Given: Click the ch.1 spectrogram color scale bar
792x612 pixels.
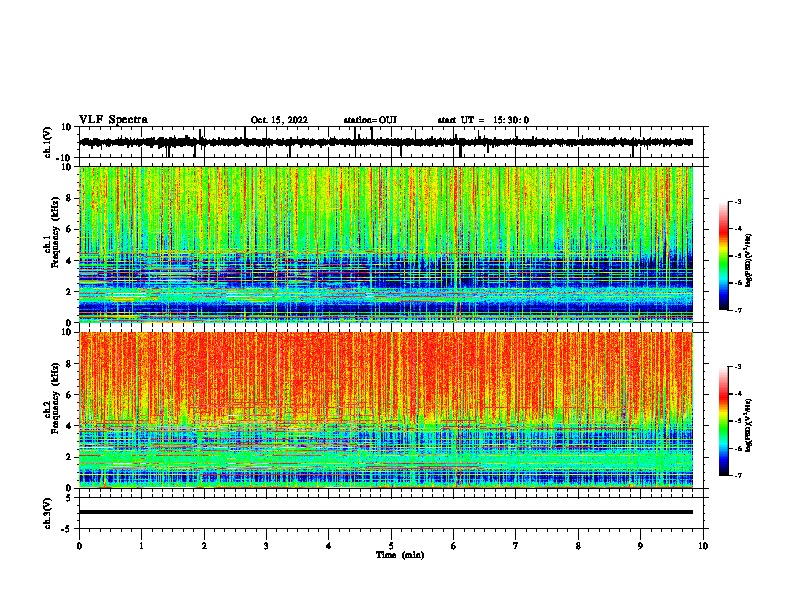Looking at the screenshot, I should pyautogui.click(x=723, y=256).
